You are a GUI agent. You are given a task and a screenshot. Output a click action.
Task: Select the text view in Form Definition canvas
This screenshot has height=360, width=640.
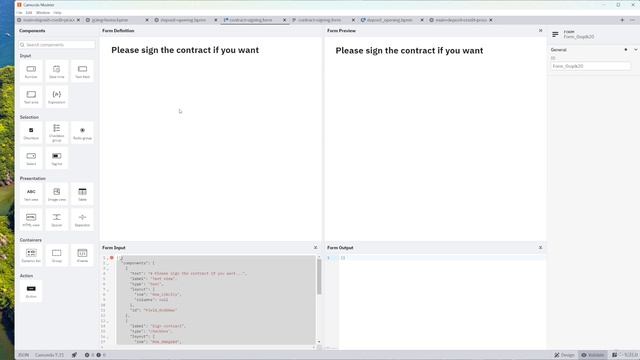(x=185, y=50)
